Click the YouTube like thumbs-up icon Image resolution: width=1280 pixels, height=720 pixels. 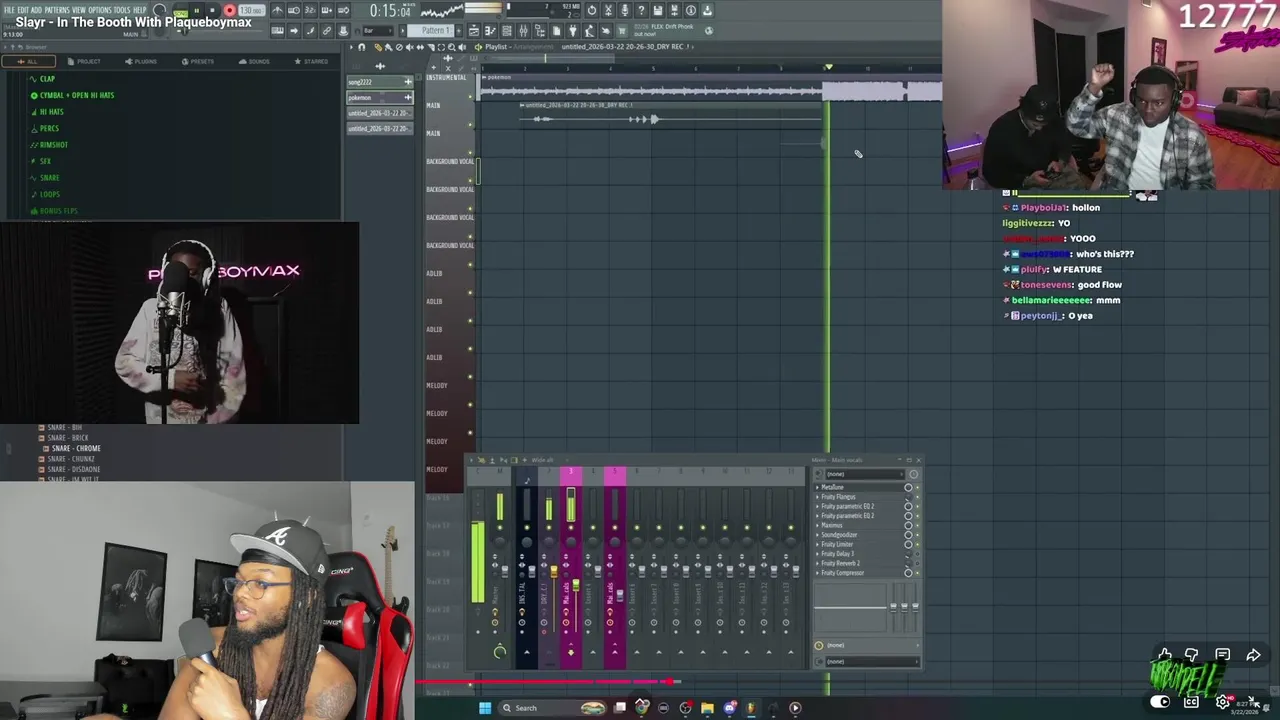1165,655
